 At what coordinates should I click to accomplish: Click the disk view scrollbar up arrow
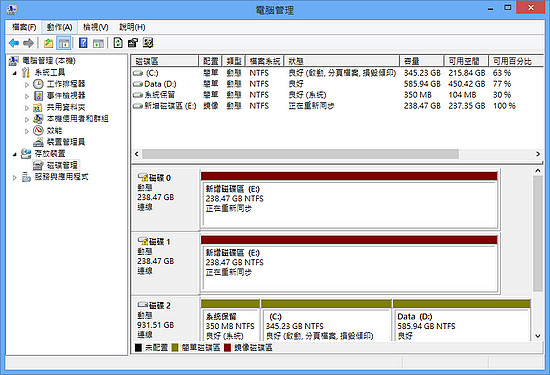pos(538,171)
